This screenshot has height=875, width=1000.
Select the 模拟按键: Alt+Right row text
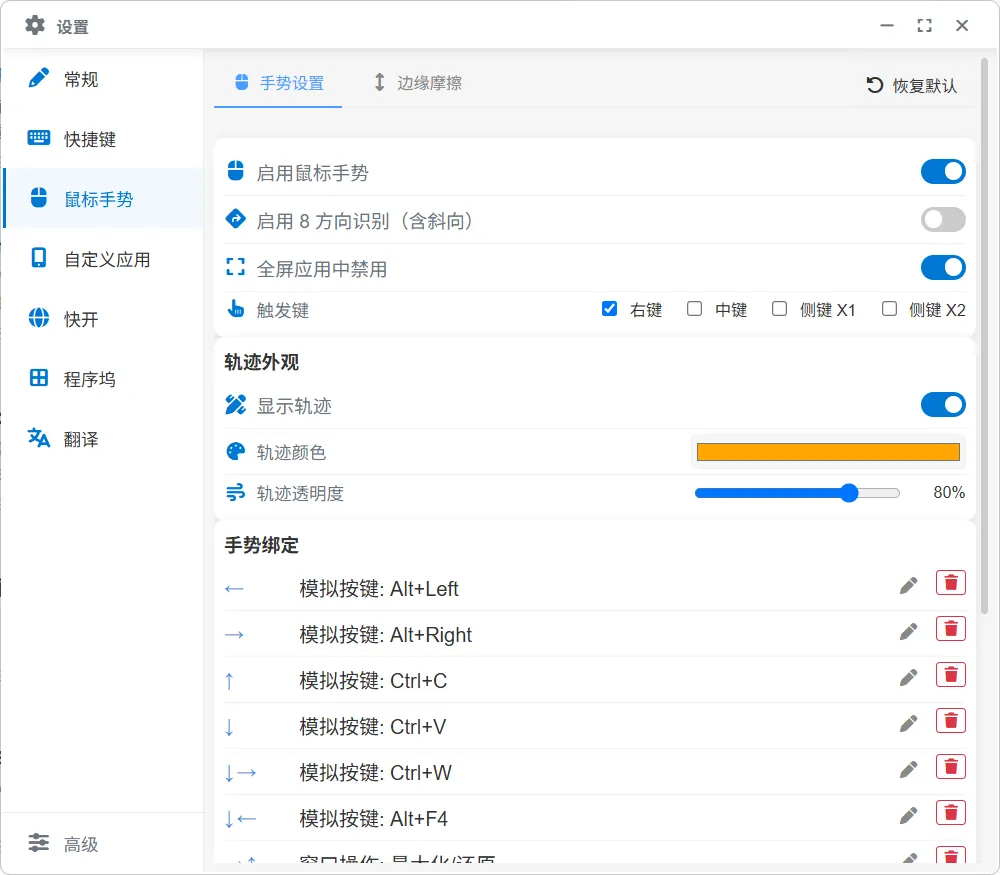pyautogui.click(x=386, y=635)
